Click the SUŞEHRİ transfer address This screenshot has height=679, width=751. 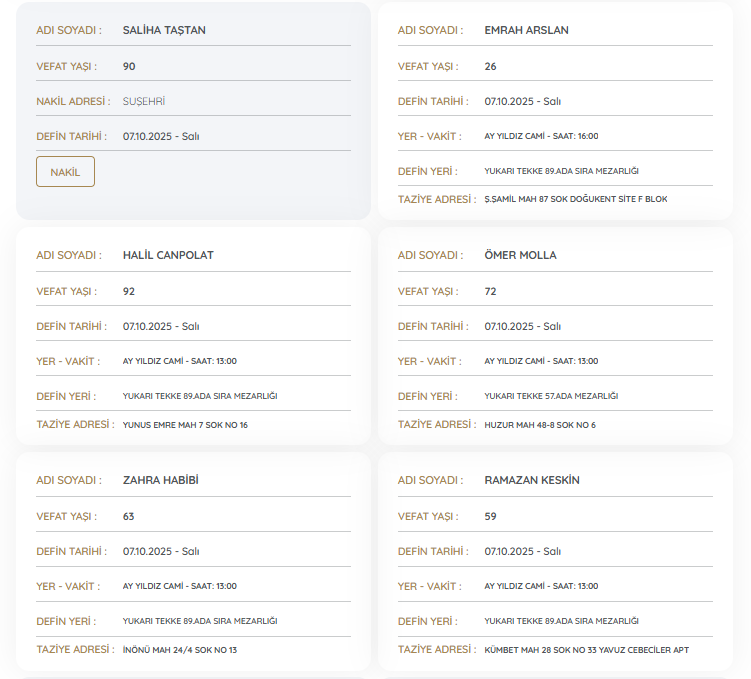coord(143,101)
